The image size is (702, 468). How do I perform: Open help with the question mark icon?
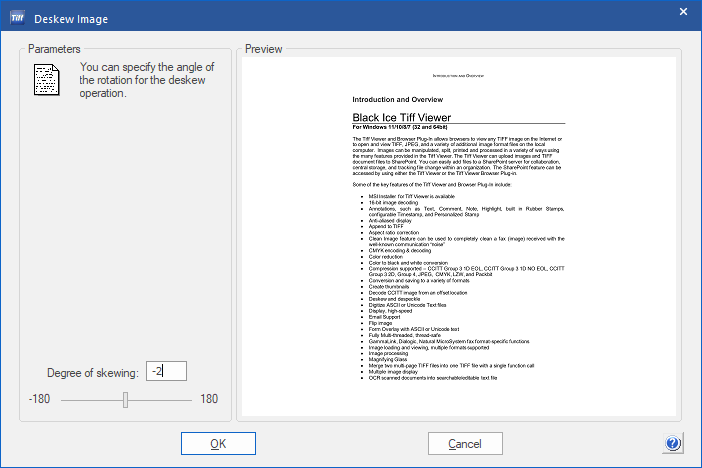pos(672,443)
